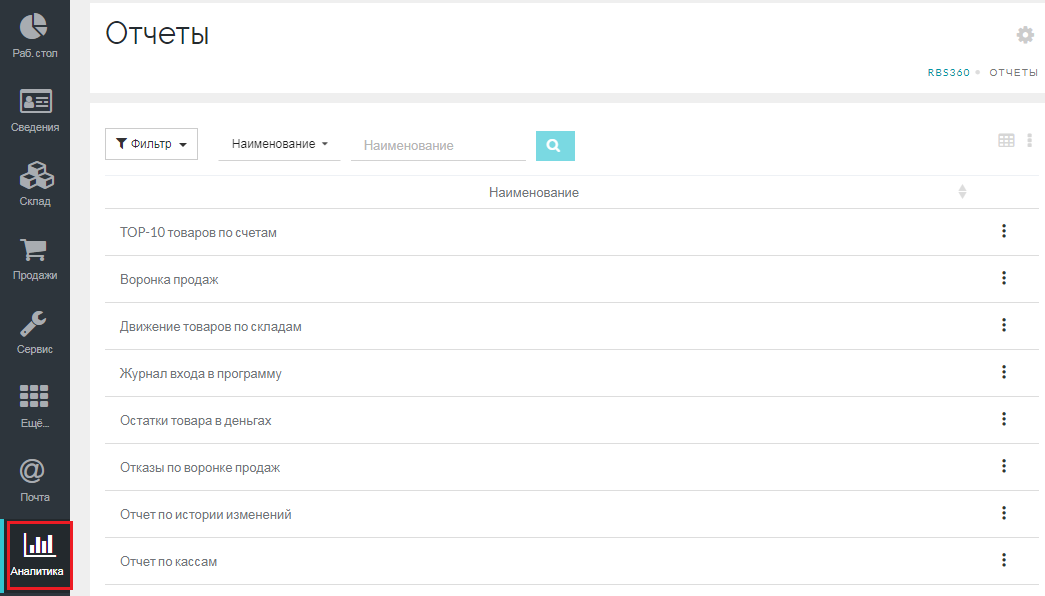Open actions menu for Остатки товара в деньгах
This screenshot has height=596, width=1045.
point(1003,419)
